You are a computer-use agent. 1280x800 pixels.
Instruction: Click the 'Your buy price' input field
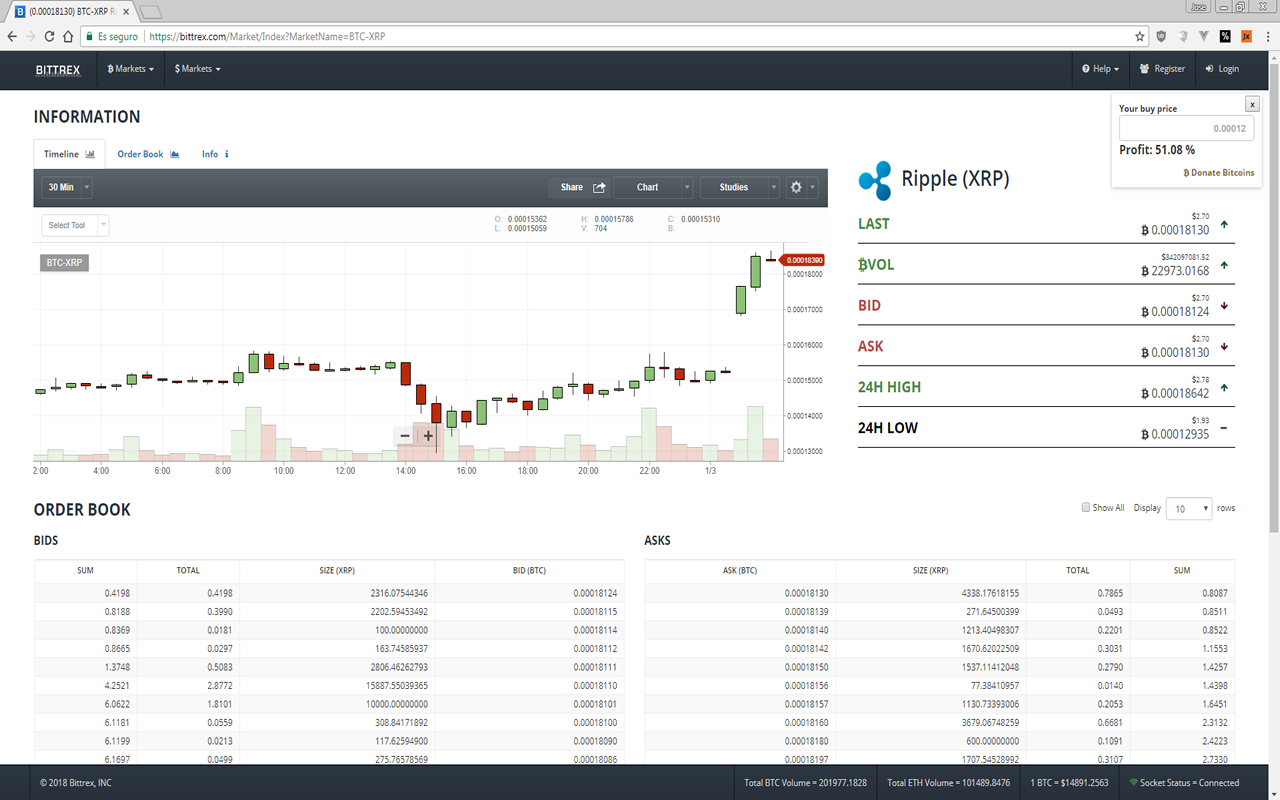click(1186, 128)
